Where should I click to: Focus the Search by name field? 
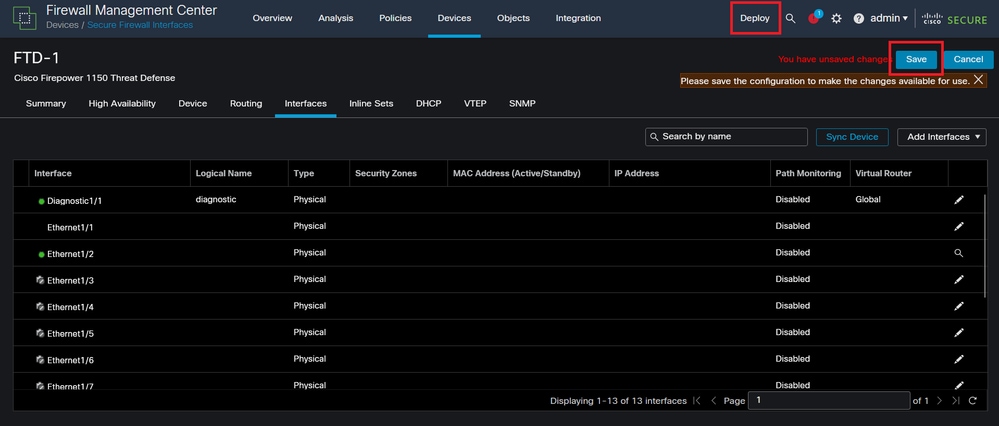[726, 137]
